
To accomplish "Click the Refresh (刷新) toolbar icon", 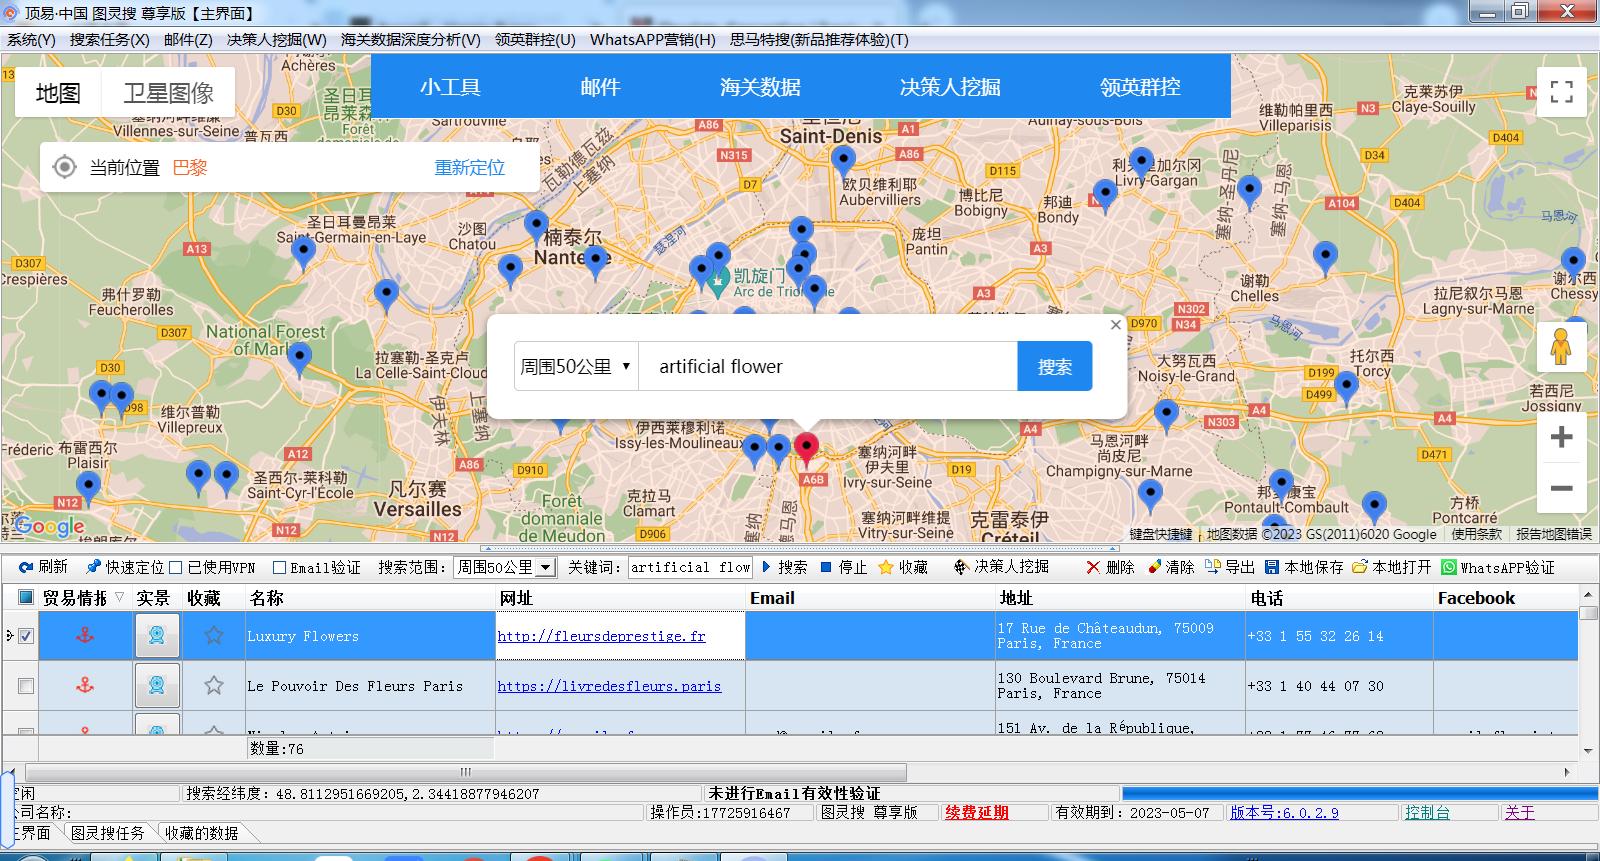I will (26, 567).
